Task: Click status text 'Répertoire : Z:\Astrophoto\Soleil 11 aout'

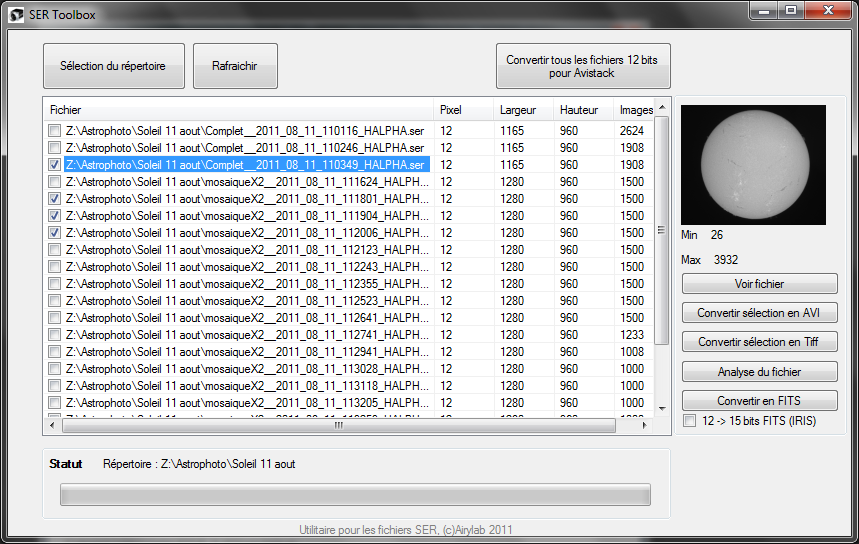Action: click(199, 464)
